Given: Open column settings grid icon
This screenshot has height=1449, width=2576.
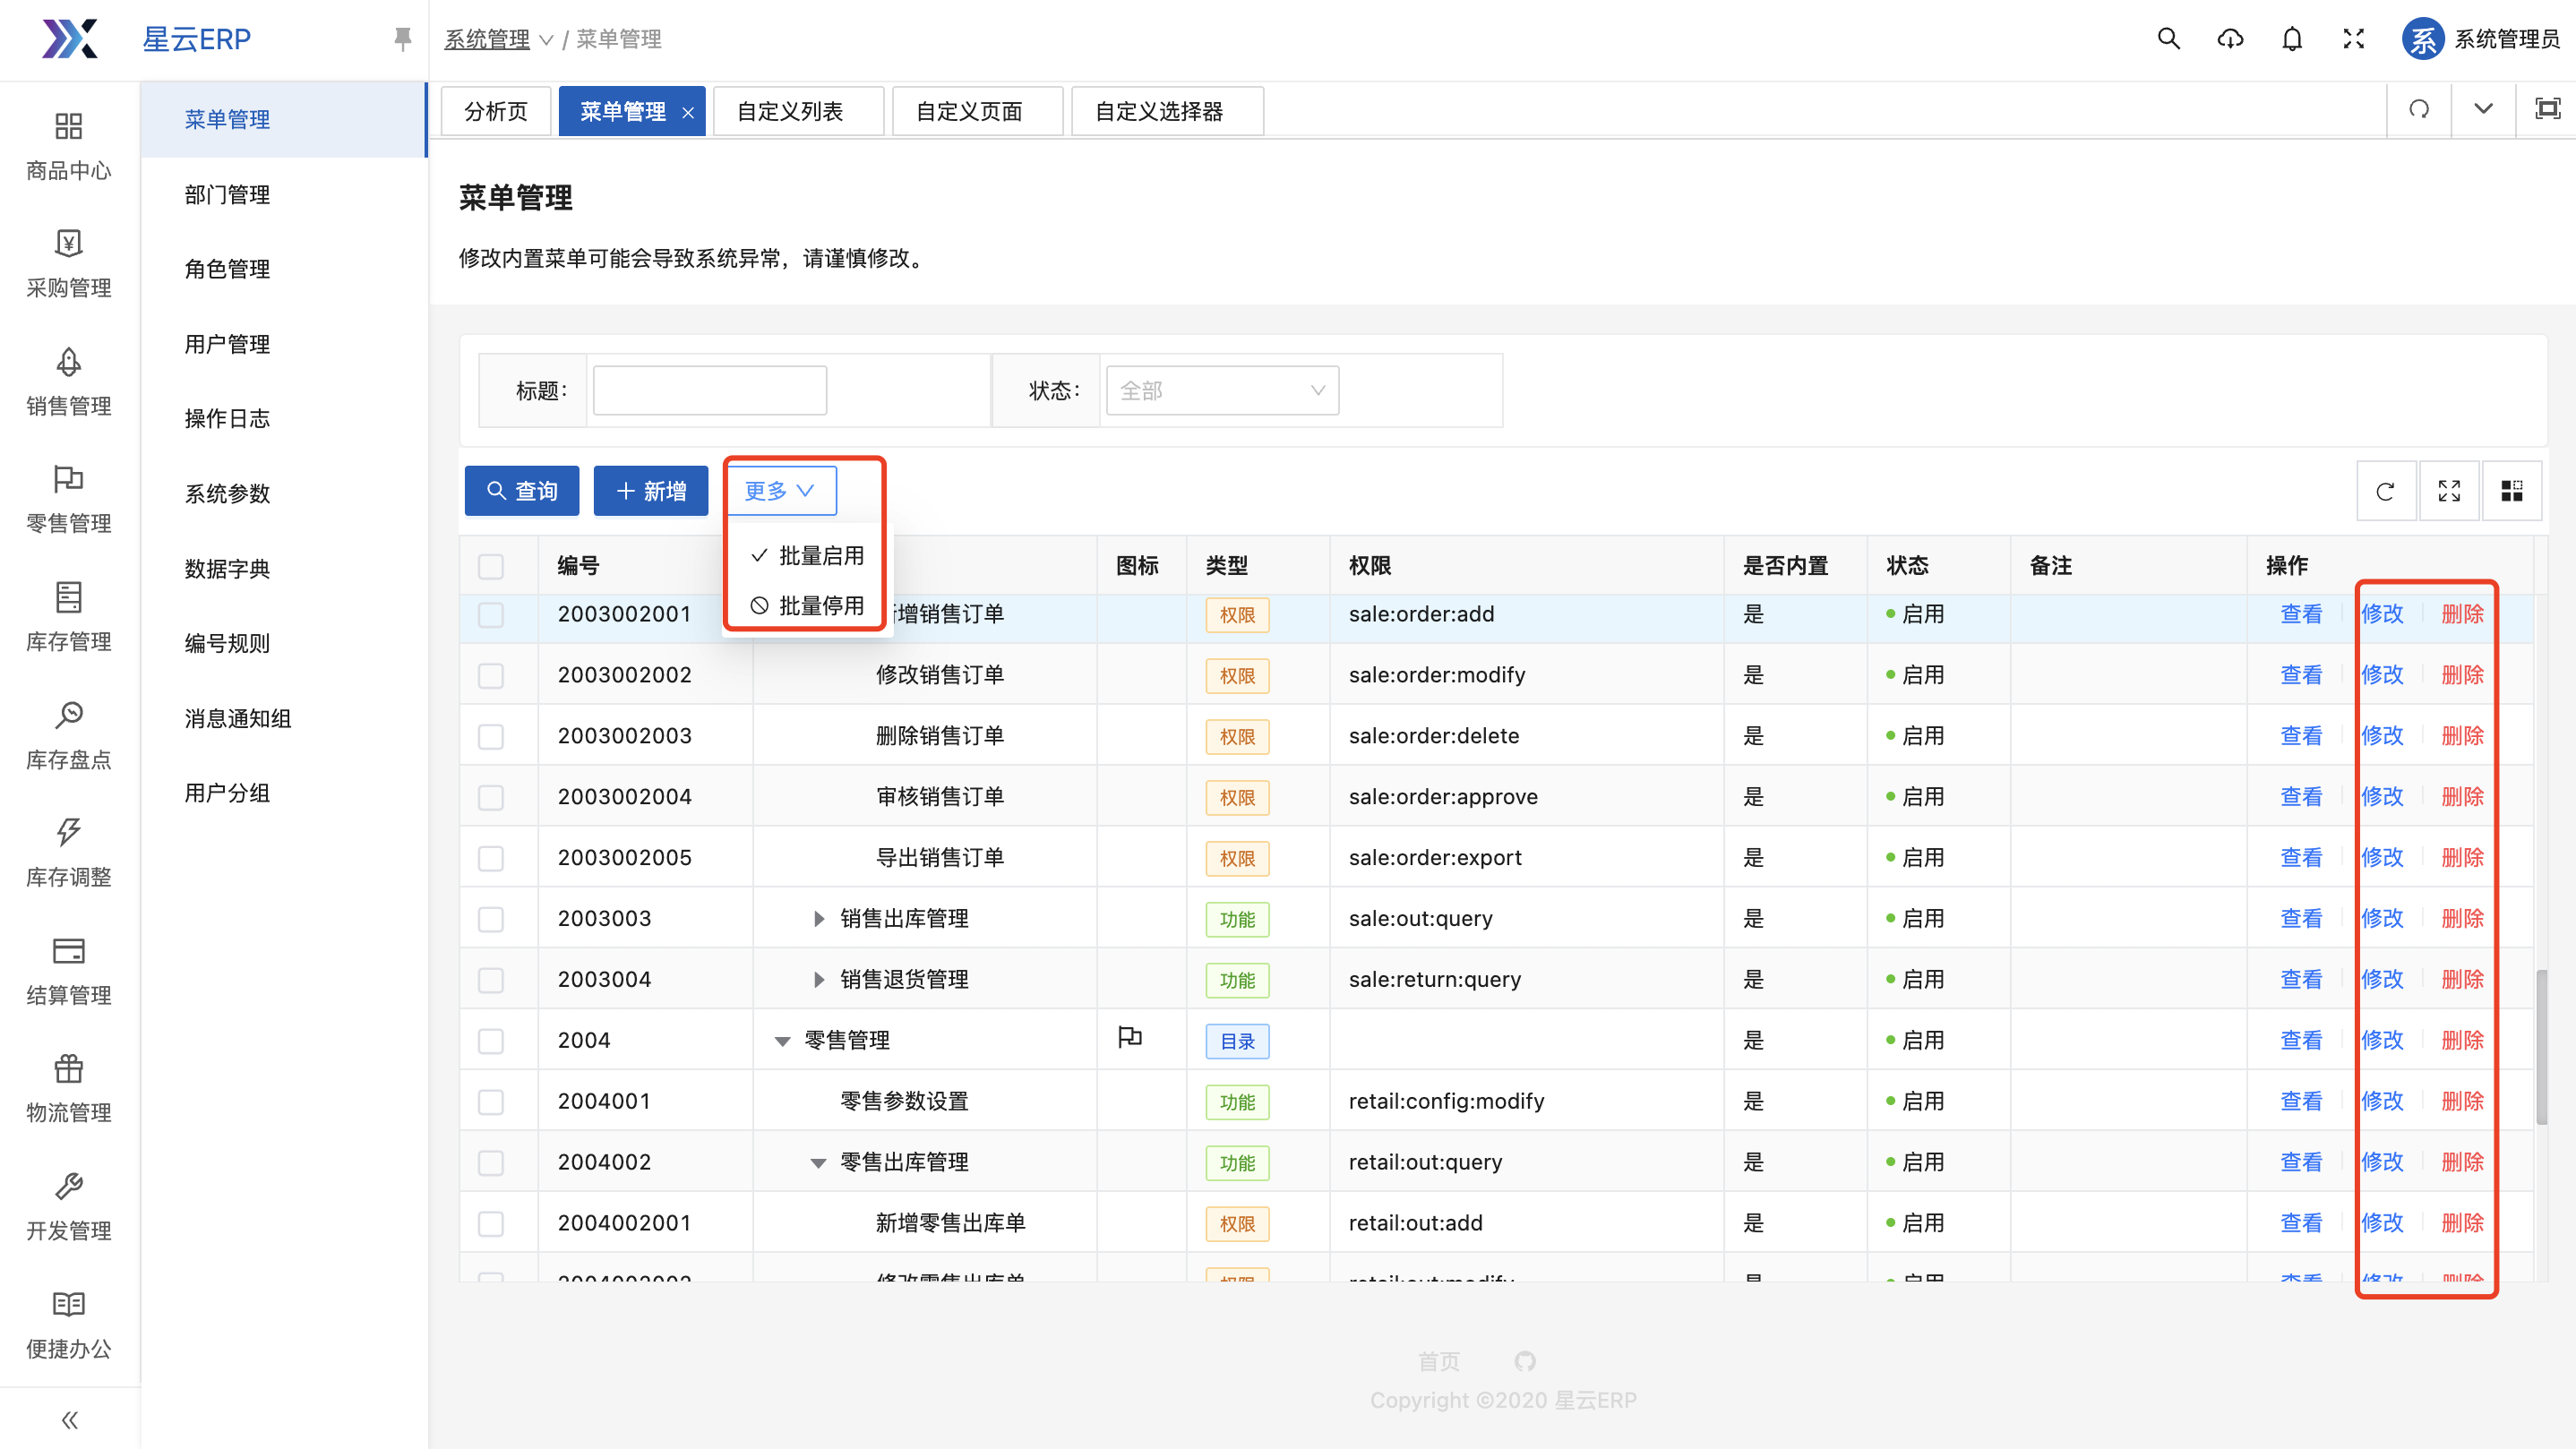Looking at the screenshot, I should tap(2511, 491).
